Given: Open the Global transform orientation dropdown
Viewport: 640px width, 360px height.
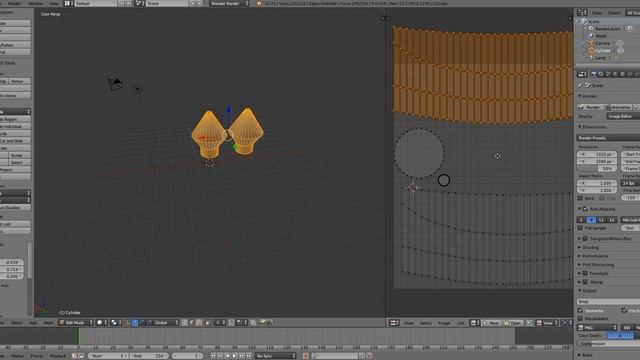Looking at the screenshot, I should tap(166, 322).
